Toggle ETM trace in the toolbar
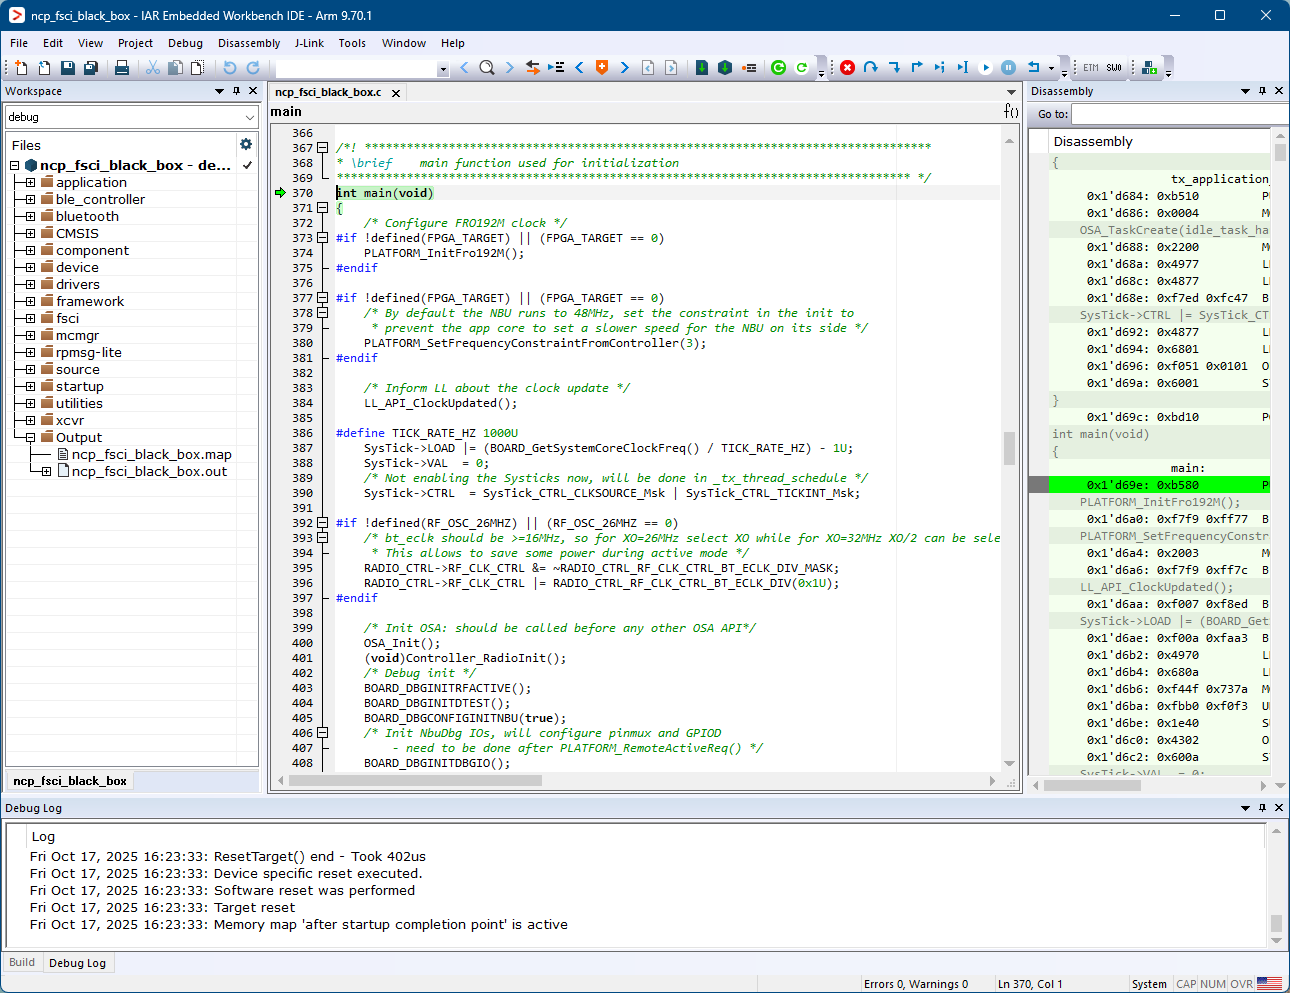1290x993 pixels. tap(1090, 67)
